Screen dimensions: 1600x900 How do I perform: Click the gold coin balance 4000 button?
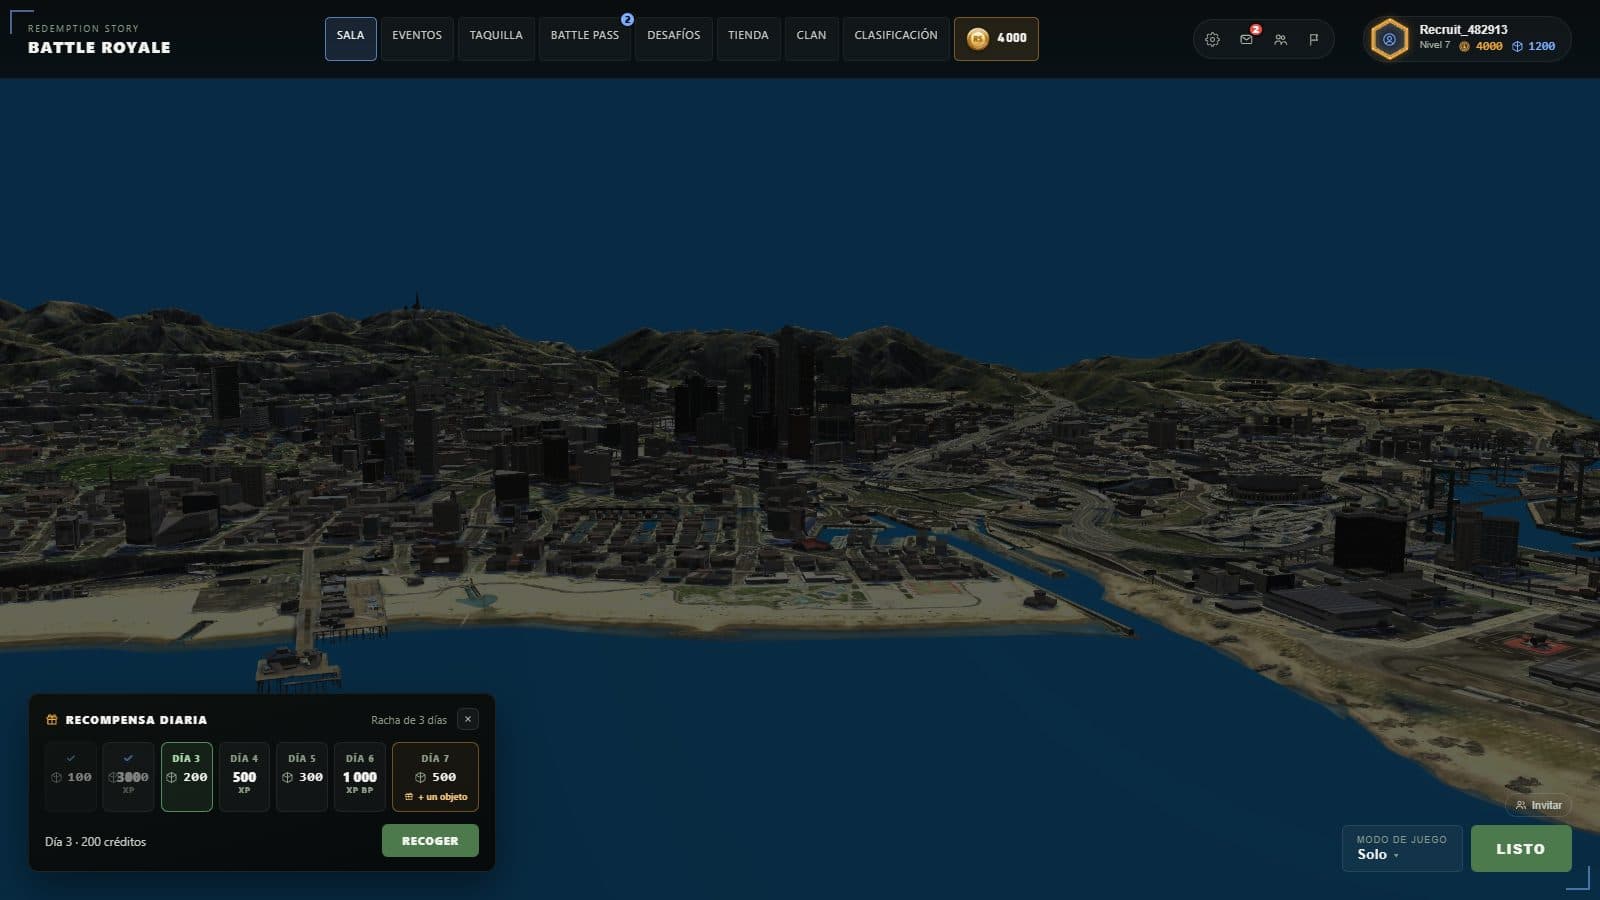(996, 38)
